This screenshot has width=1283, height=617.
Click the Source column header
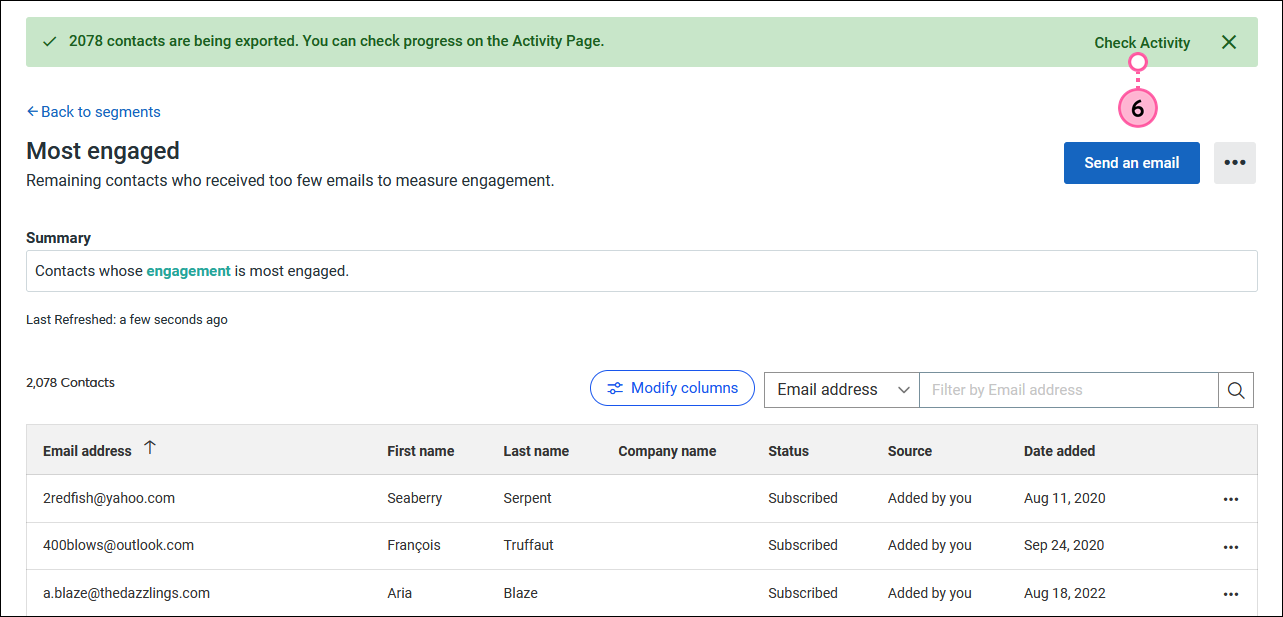point(910,451)
